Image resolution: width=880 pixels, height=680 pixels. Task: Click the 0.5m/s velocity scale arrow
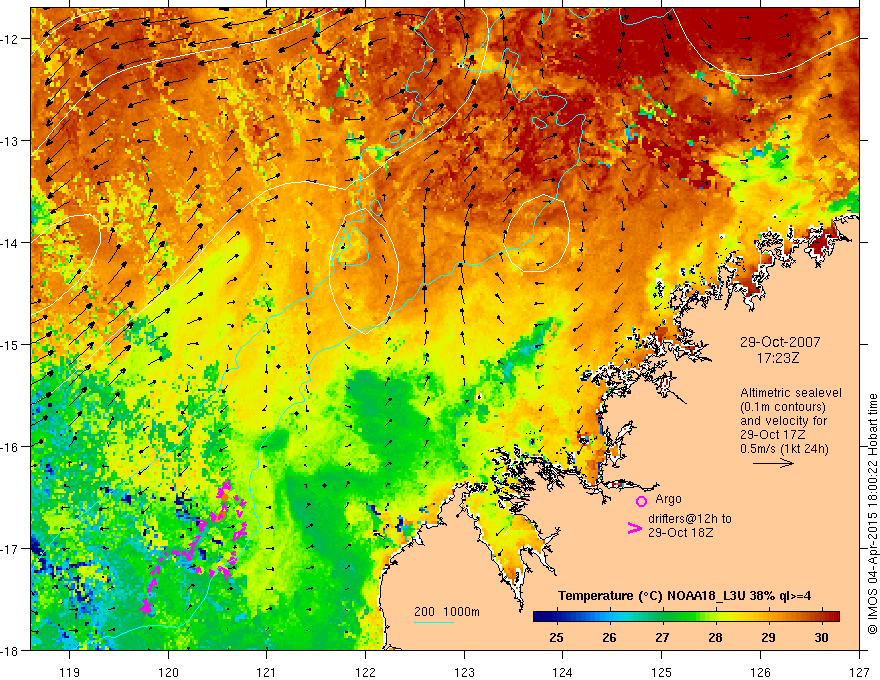(773, 463)
